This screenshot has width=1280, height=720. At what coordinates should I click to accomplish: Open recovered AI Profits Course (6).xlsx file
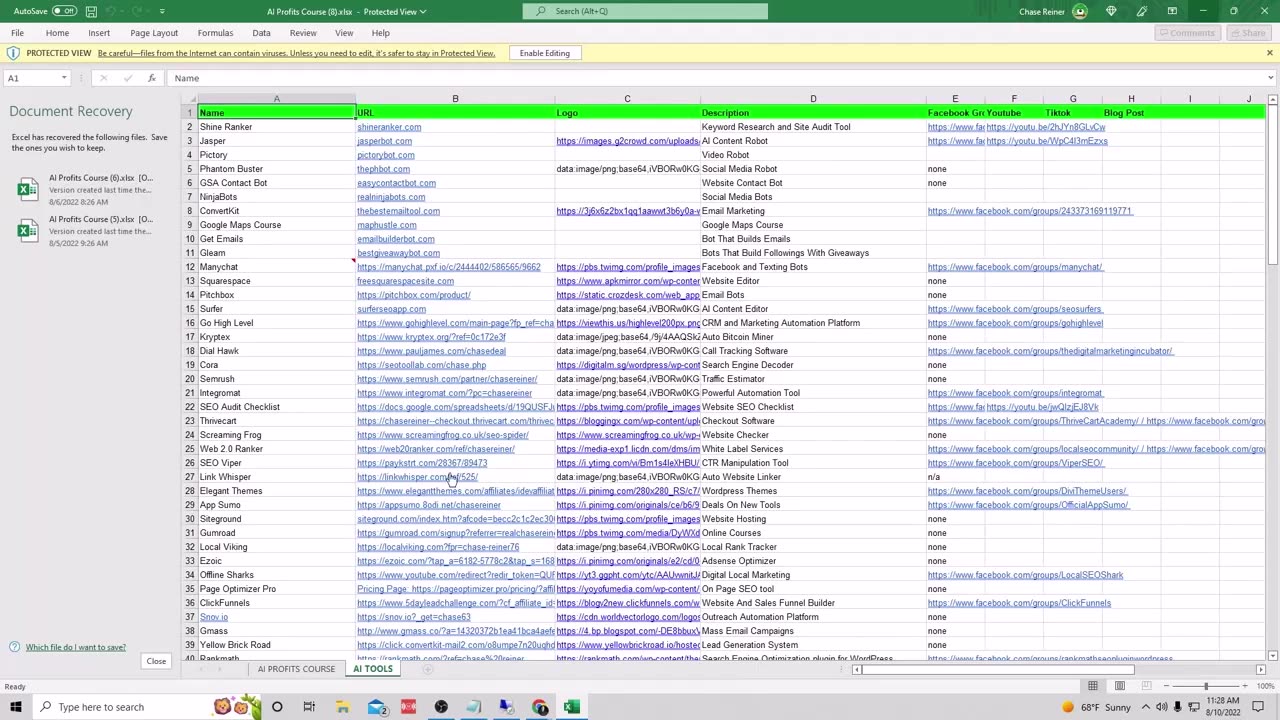(x=90, y=190)
